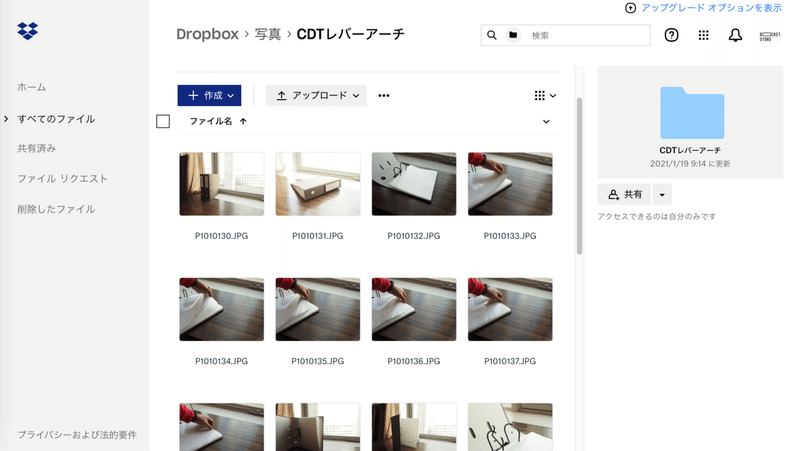Open thumbnail P1010131.JPG
This screenshot has width=800, height=451.
(x=318, y=184)
